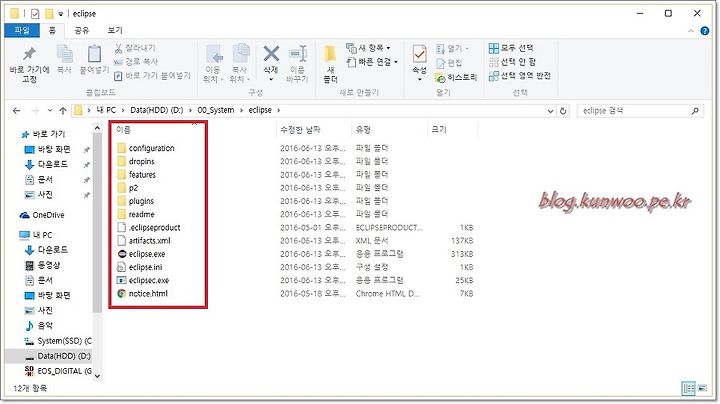Click the Up one level arrow
Screen dimensions: 720x404
click(63, 111)
